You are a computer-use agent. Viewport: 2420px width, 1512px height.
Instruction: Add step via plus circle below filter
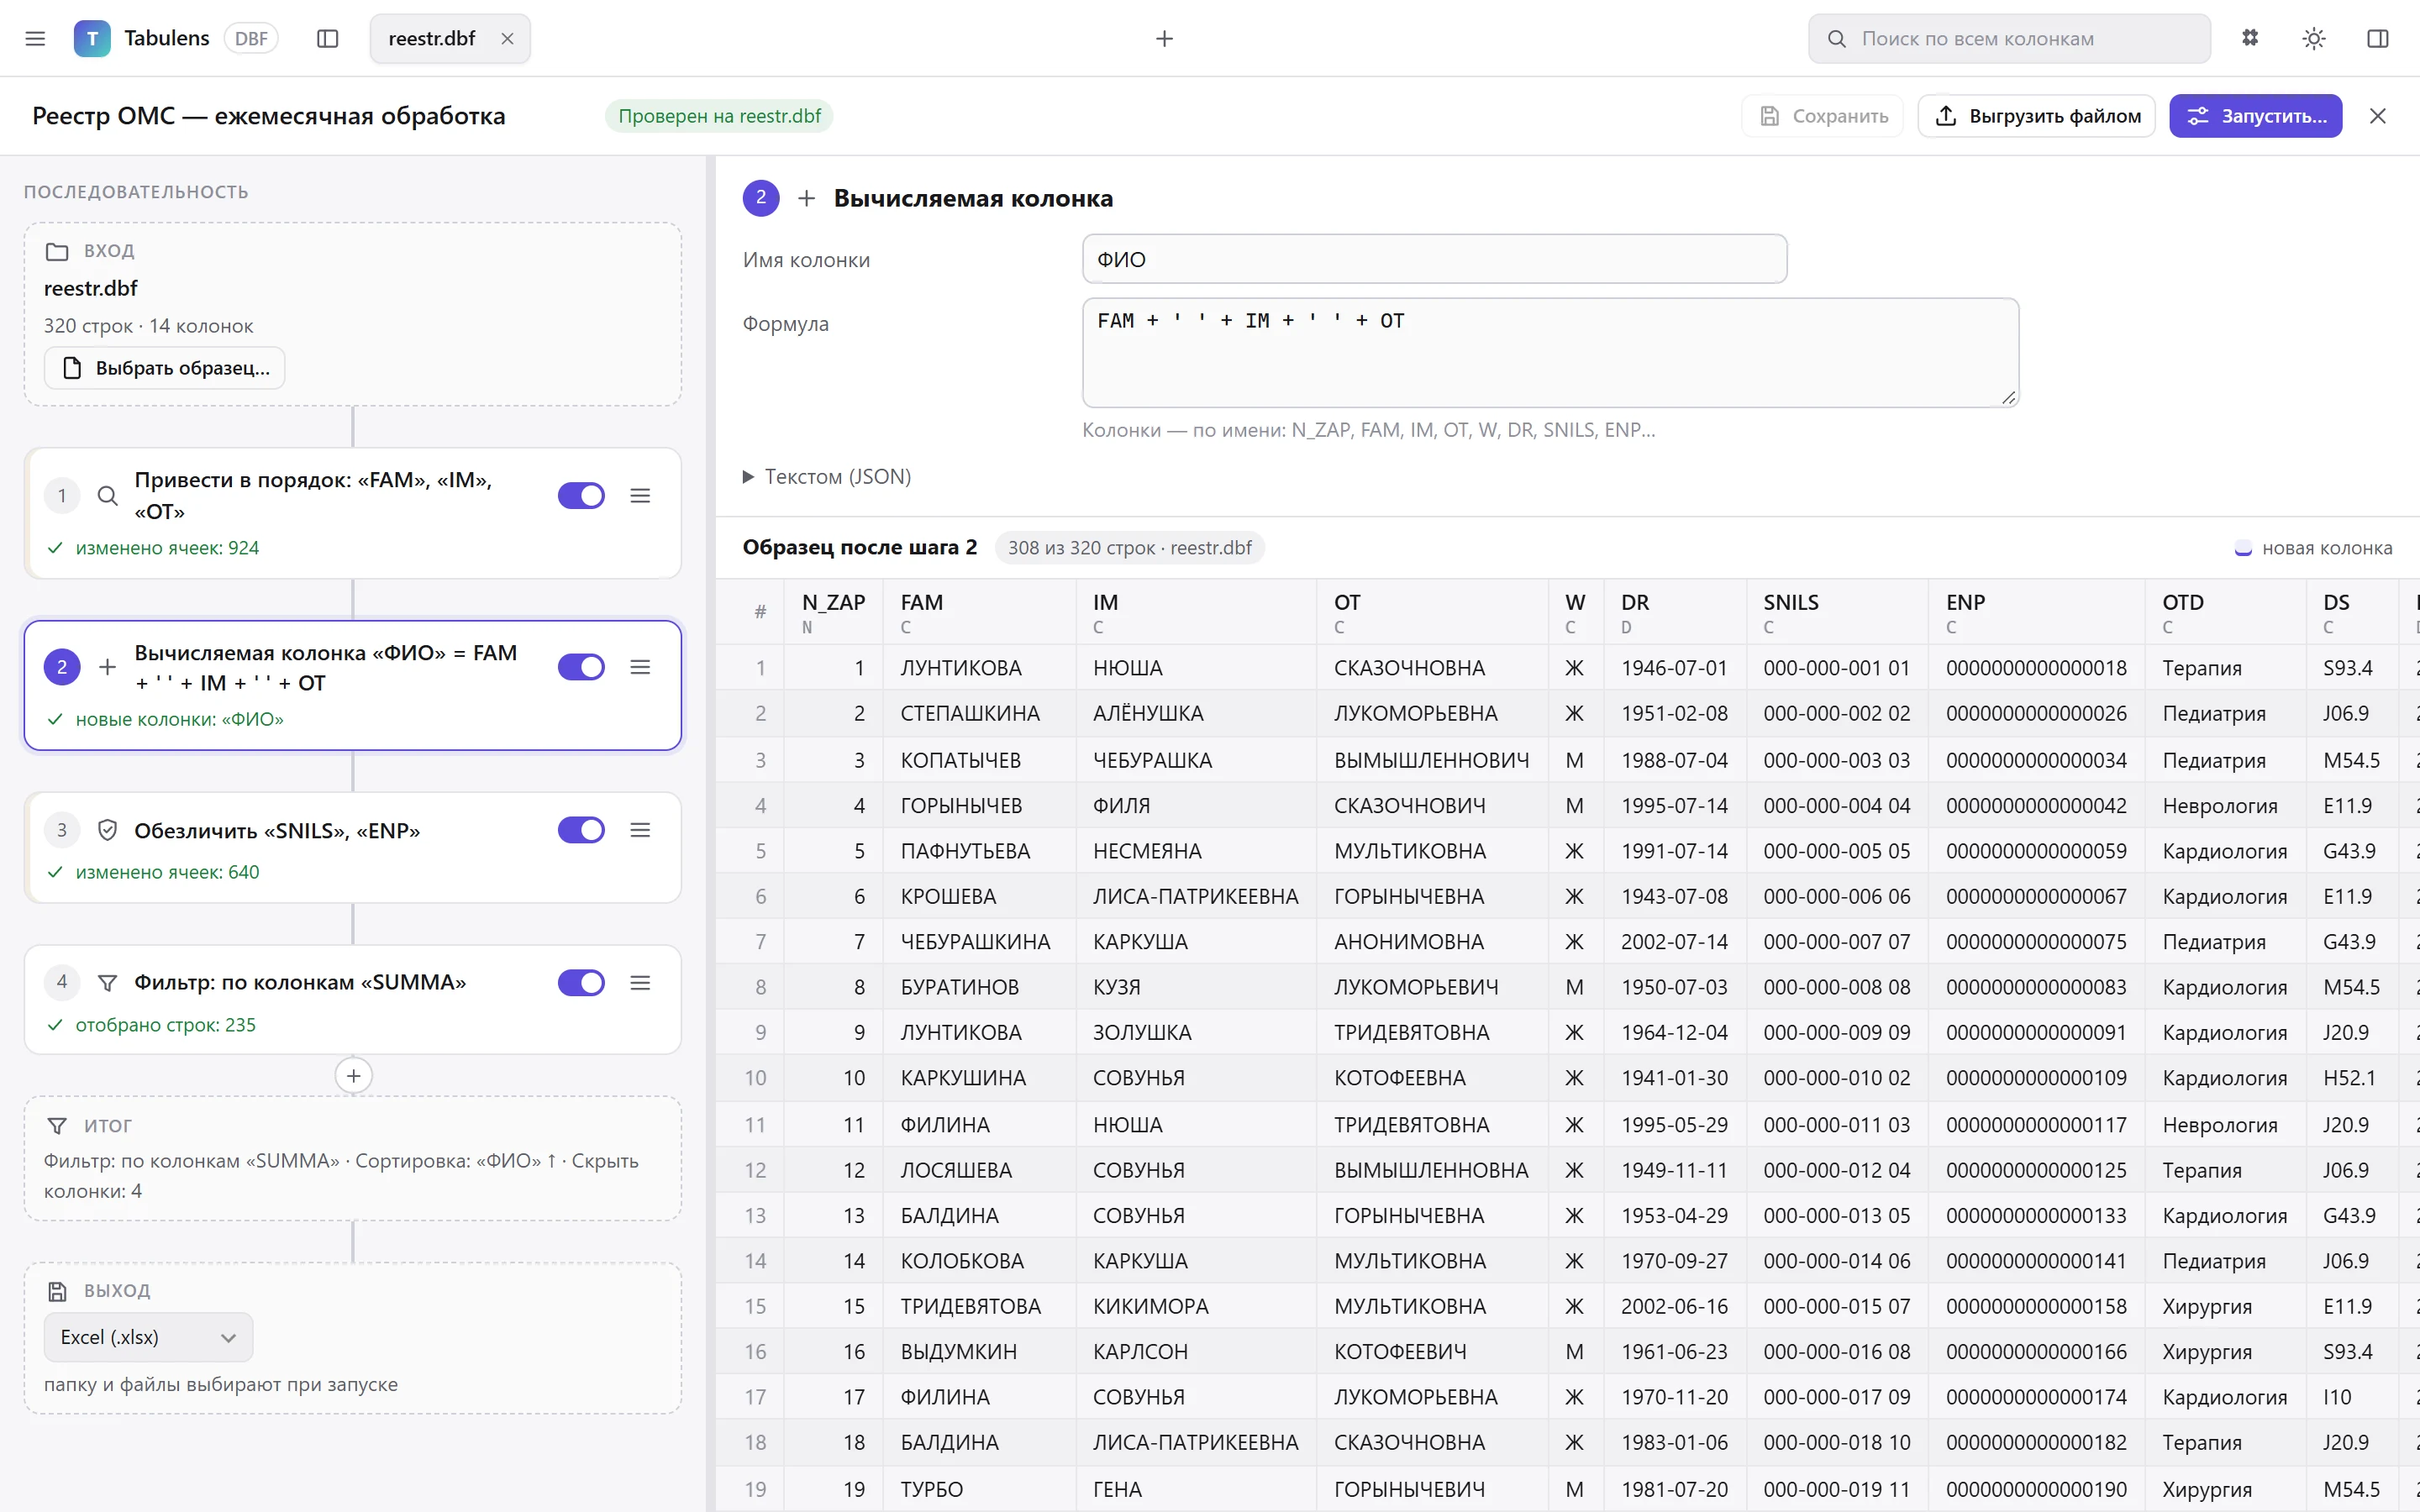click(x=353, y=1076)
